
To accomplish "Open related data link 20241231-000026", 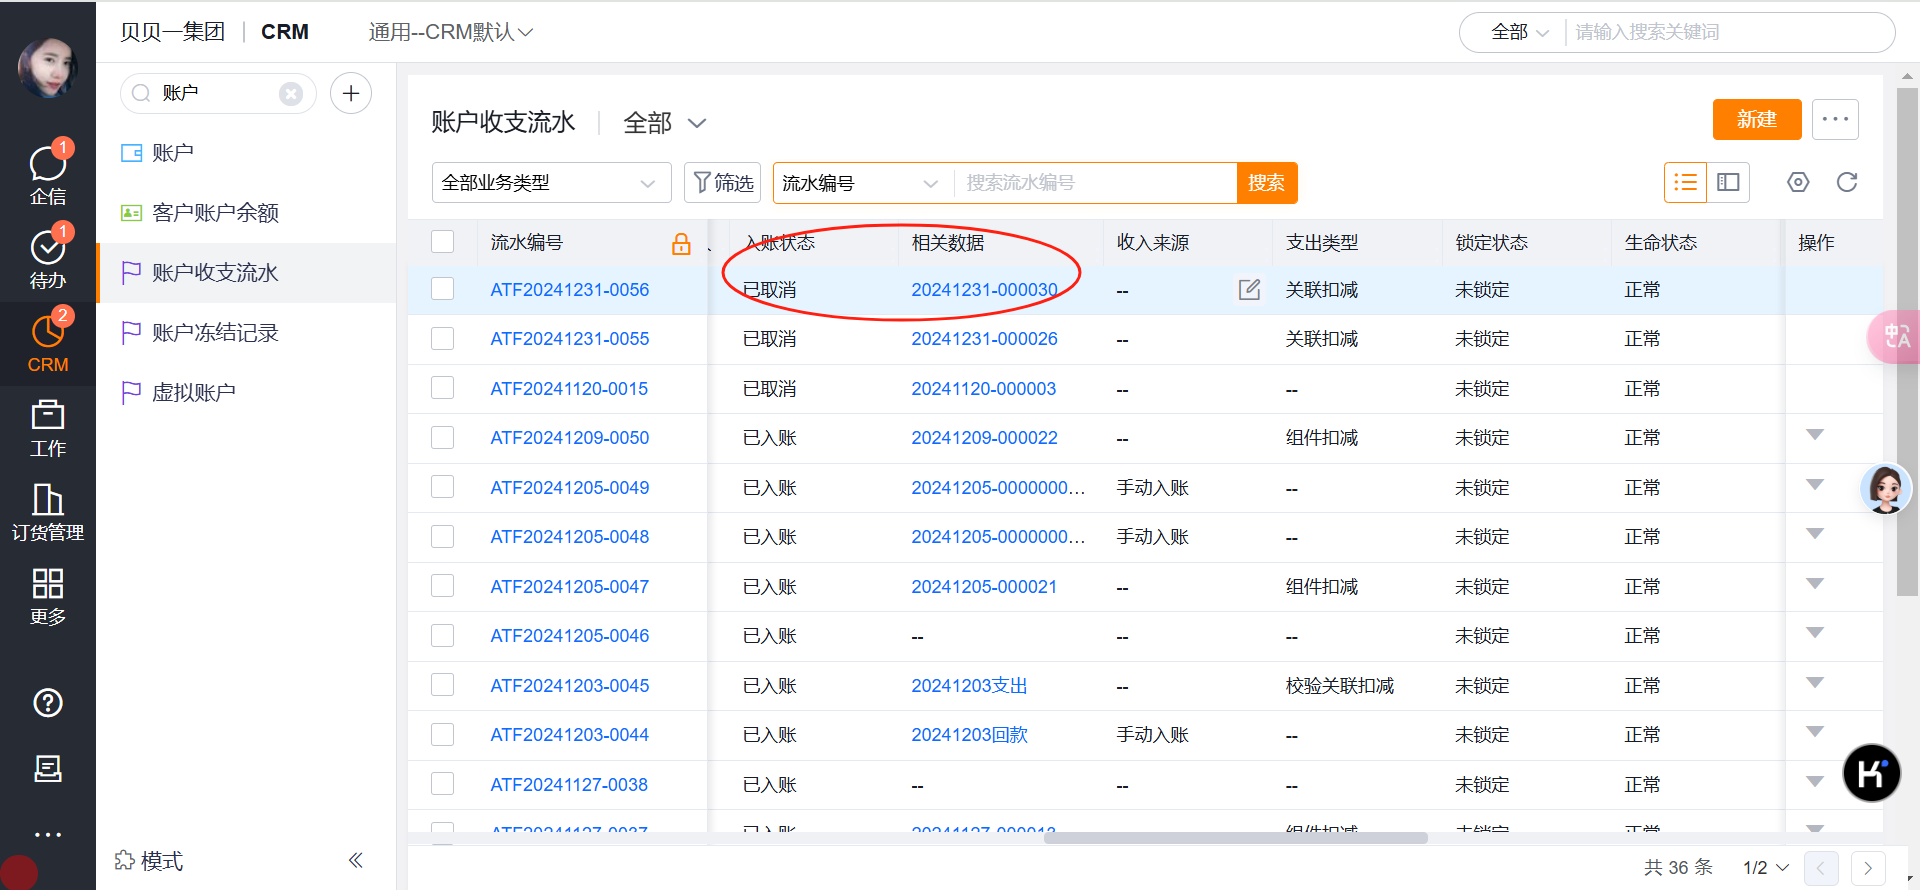I will 984,339.
